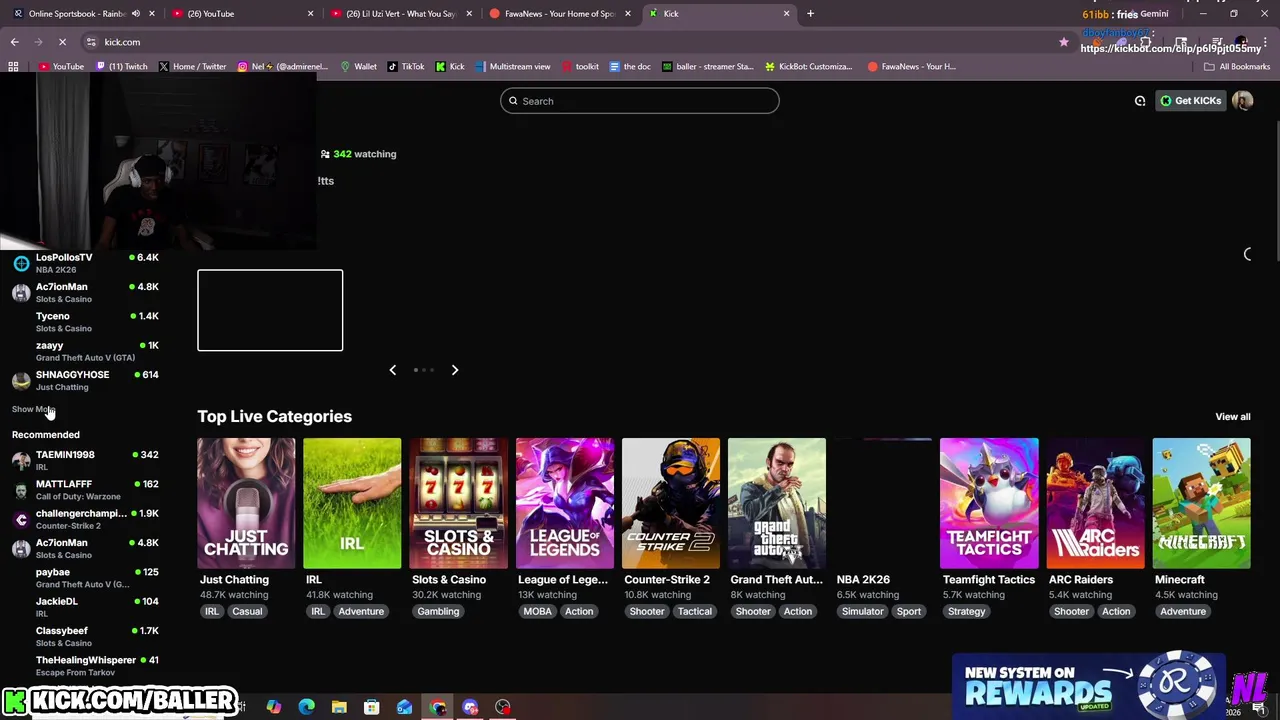Open zaayy channel in sidebar
Image resolution: width=1280 pixels, height=720 pixels.
pyautogui.click(x=85, y=351)
